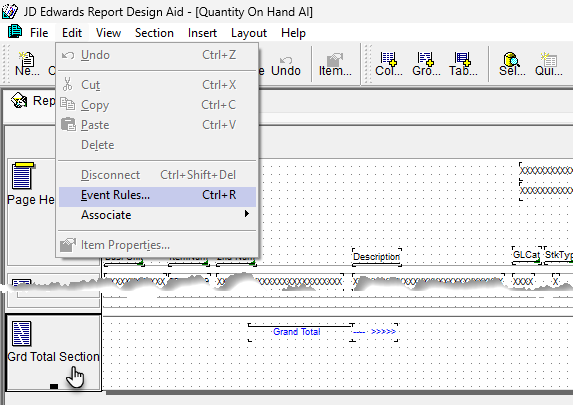
Task: Click the Undo toolbar button
Action: 286,65
